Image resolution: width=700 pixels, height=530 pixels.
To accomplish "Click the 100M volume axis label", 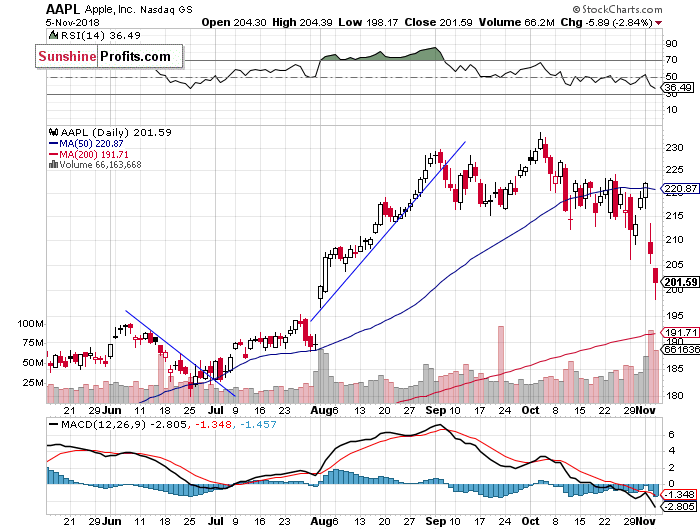I will coord(30,324).
